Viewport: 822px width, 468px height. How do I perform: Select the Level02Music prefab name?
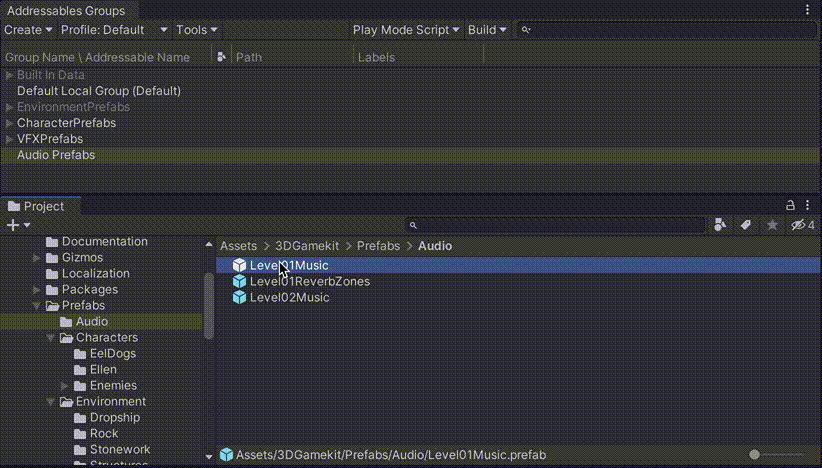pyautogui.click(x=289, y=298)
